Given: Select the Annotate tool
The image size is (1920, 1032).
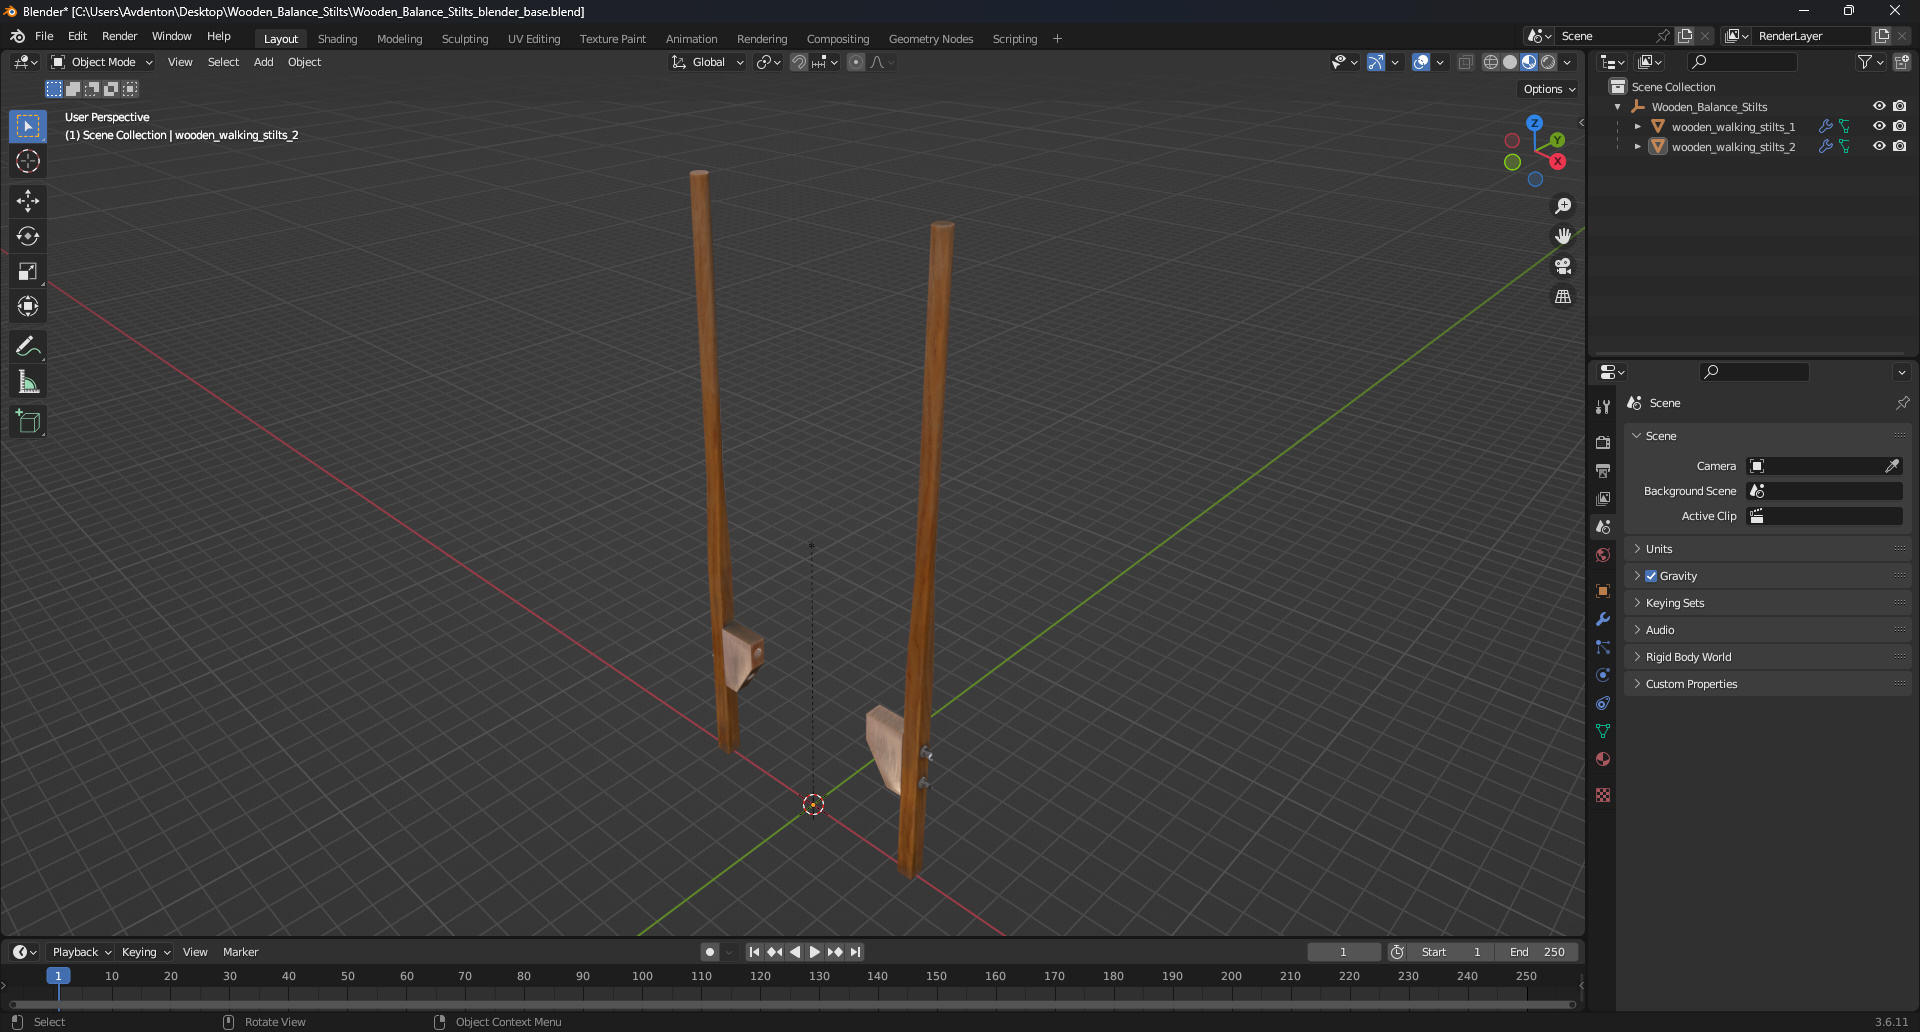Looking at the screenshot, I should point(28,347).
